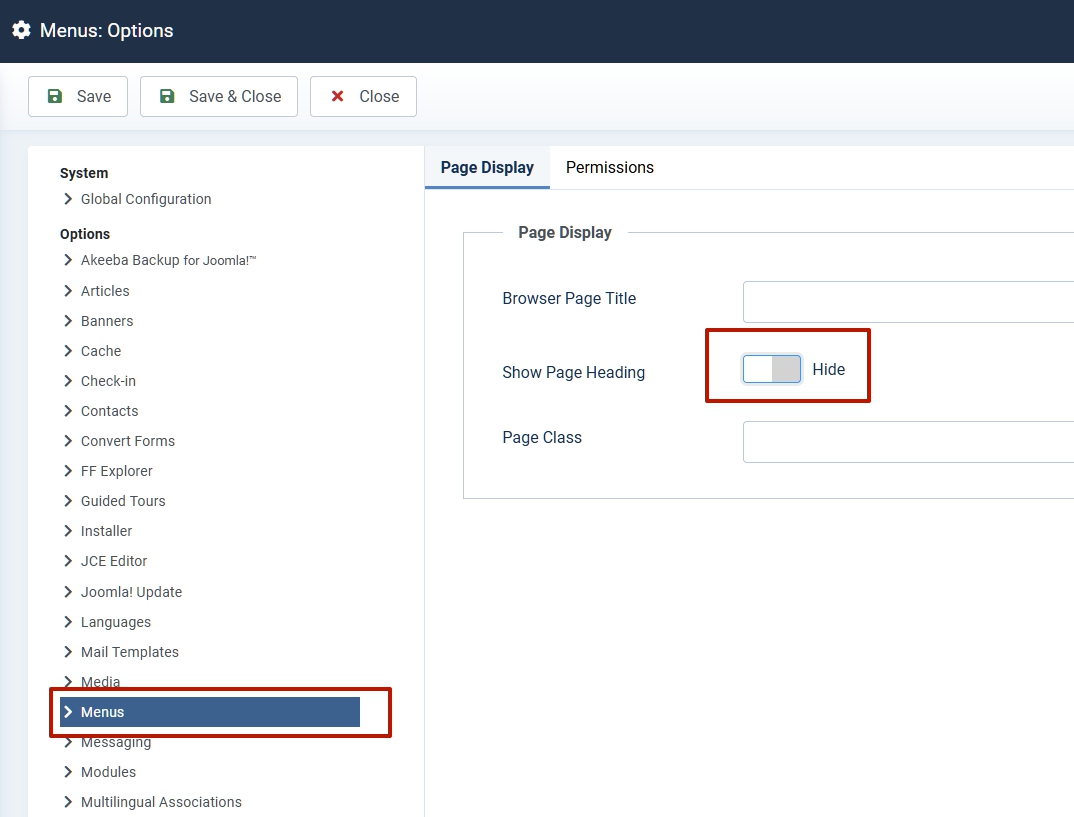Click the red X icon on Close
Image resolution: width=1074 pixels, height=817 pixels.
pyautogui.click(x=338, y=96)
